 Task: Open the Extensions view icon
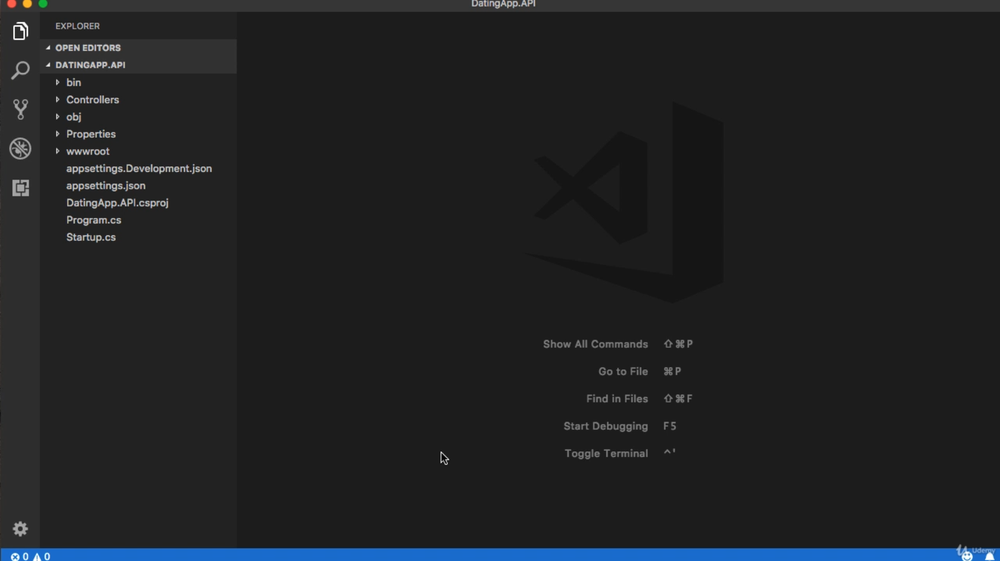click(20, 187)
